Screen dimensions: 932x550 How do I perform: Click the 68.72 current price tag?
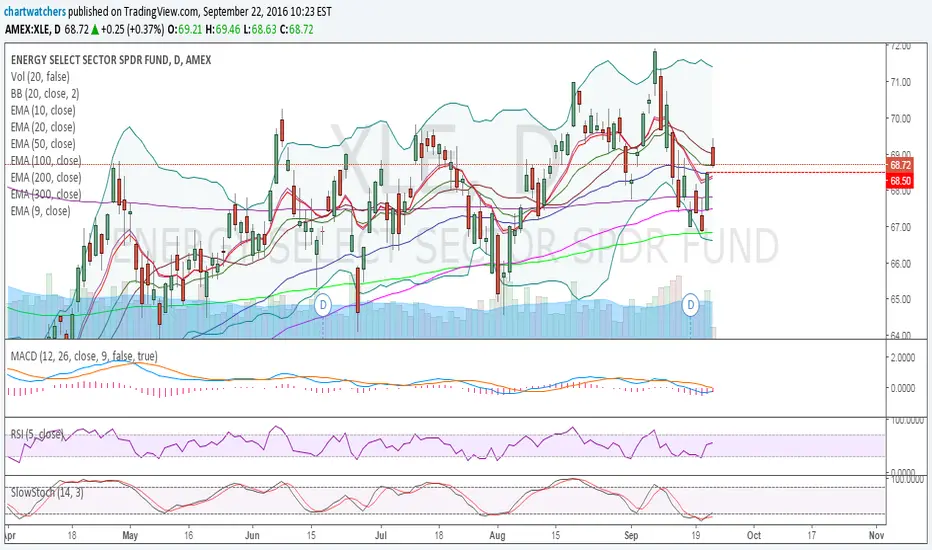point(900,165)
